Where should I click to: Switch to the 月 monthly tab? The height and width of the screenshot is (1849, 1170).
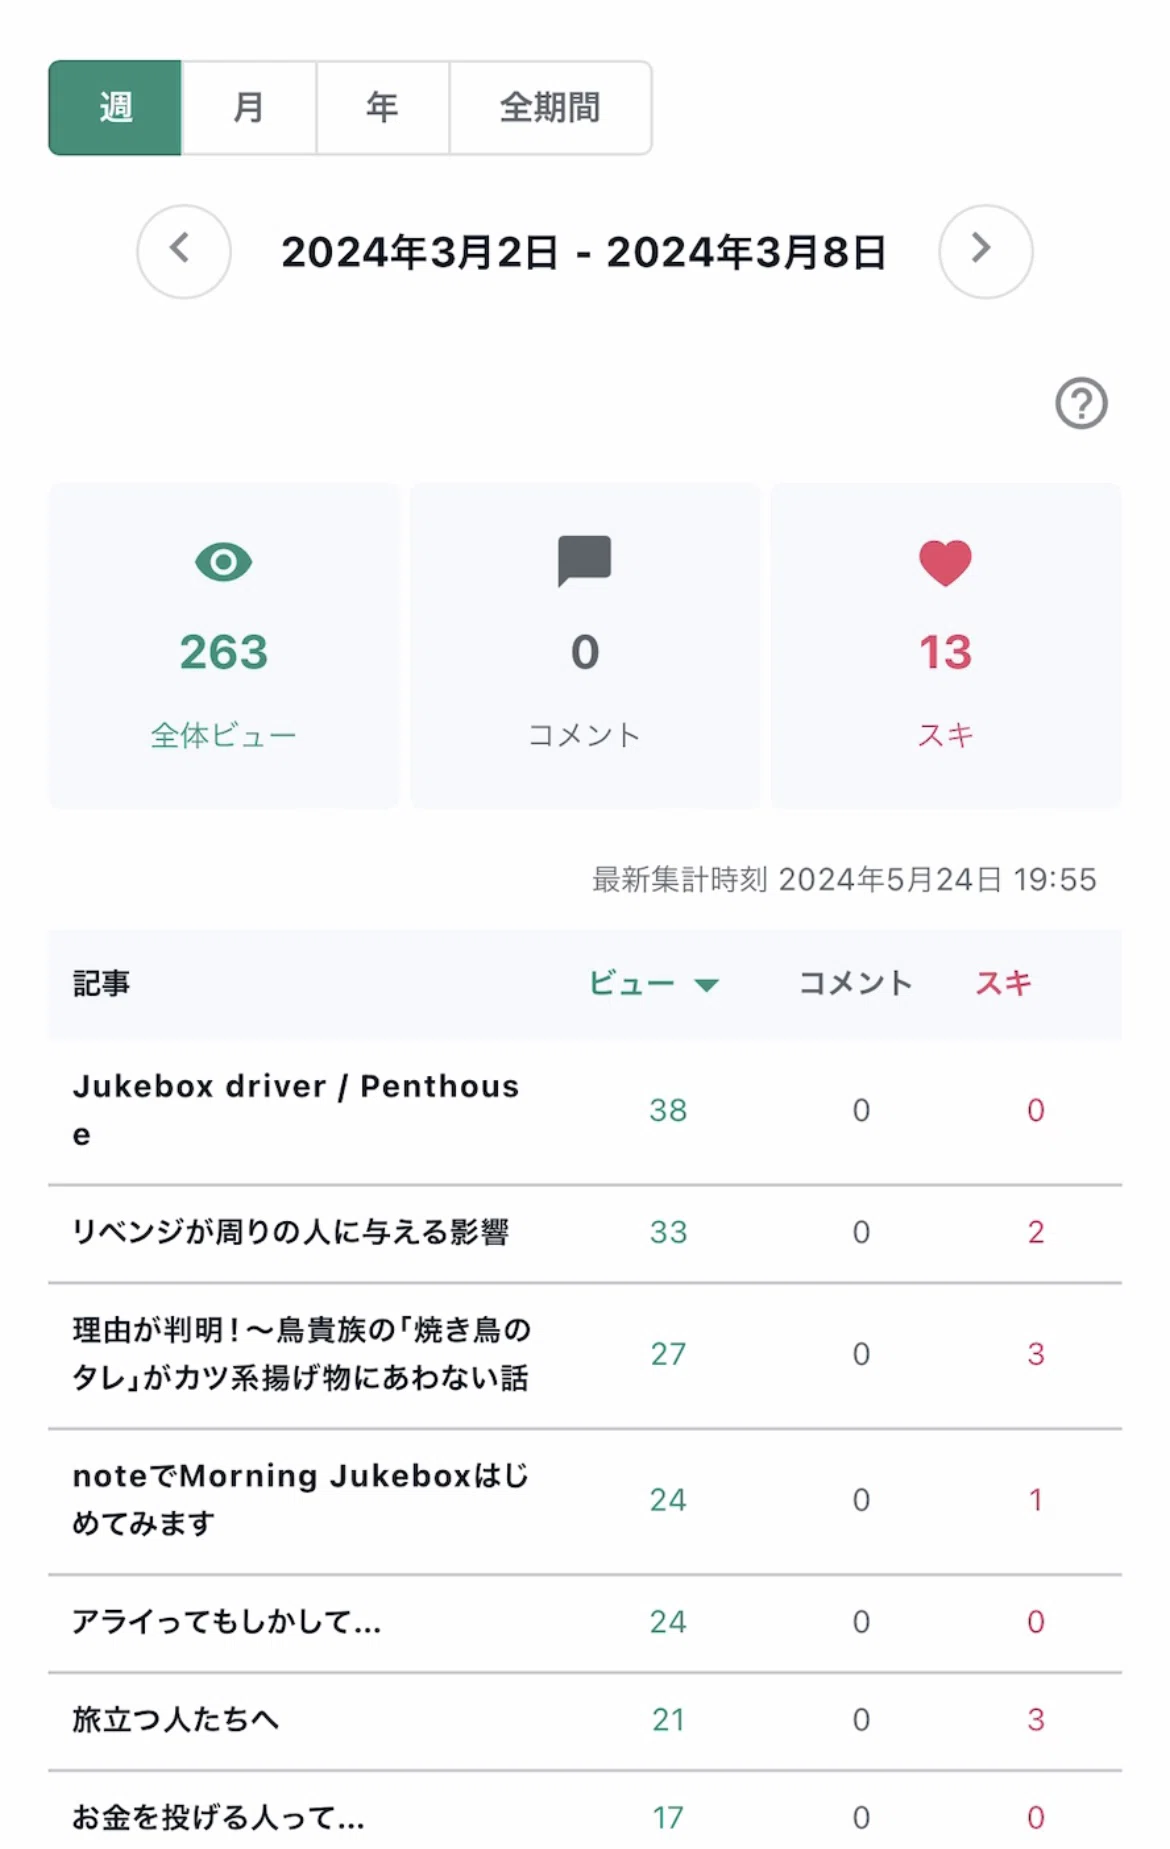[x=249, y=108]
